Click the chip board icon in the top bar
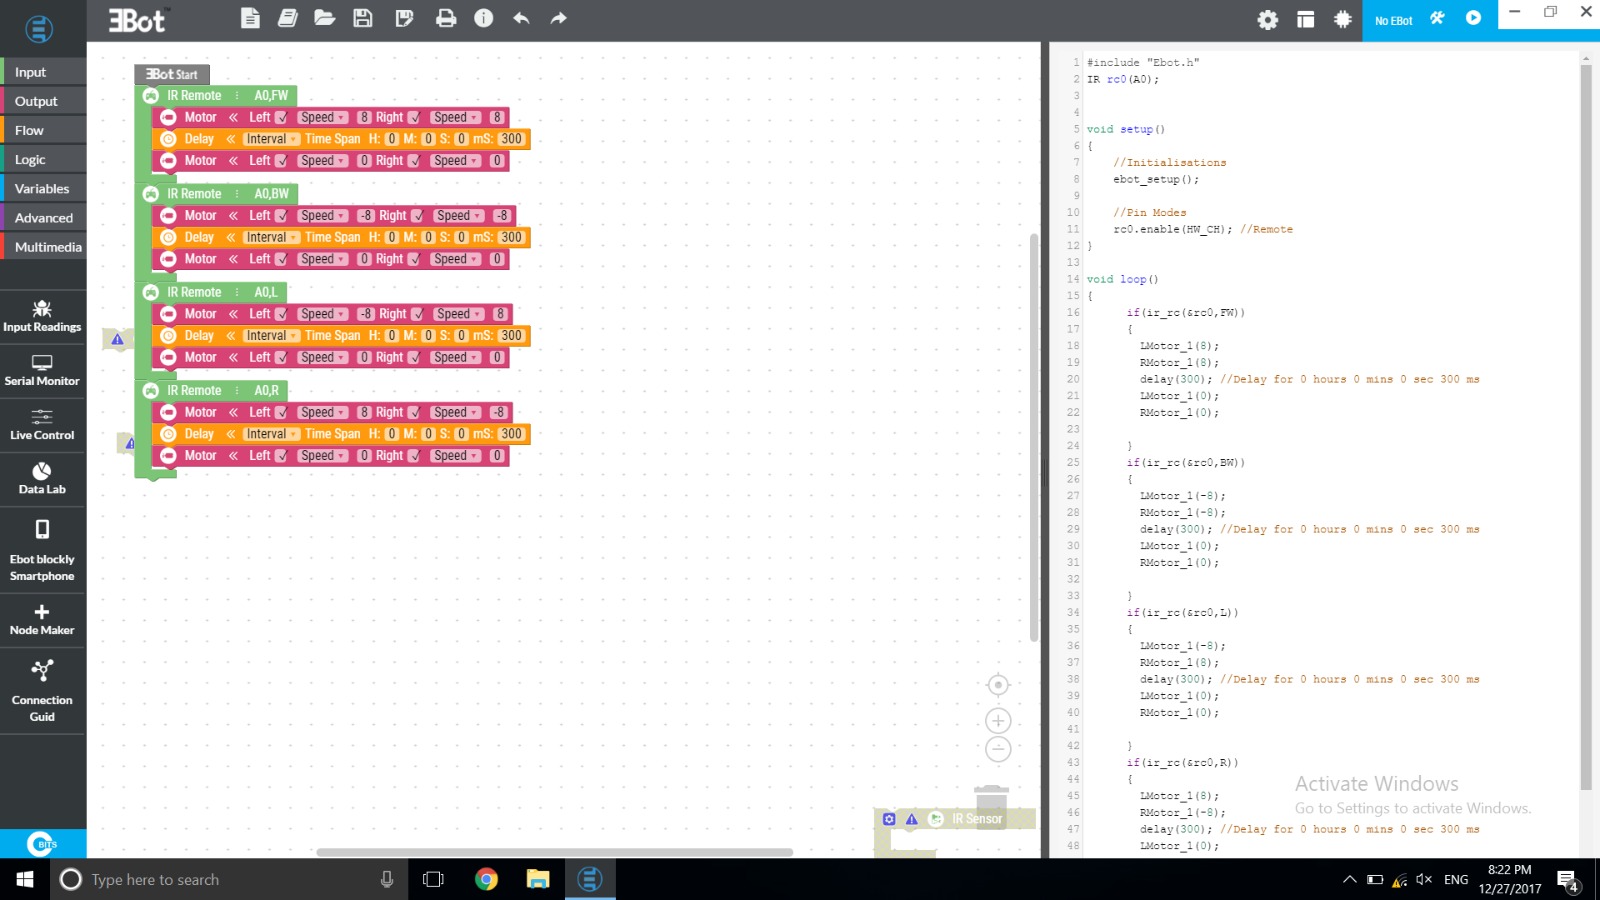This screenshot has height=900, width=1600. (x=1343, y=20)
